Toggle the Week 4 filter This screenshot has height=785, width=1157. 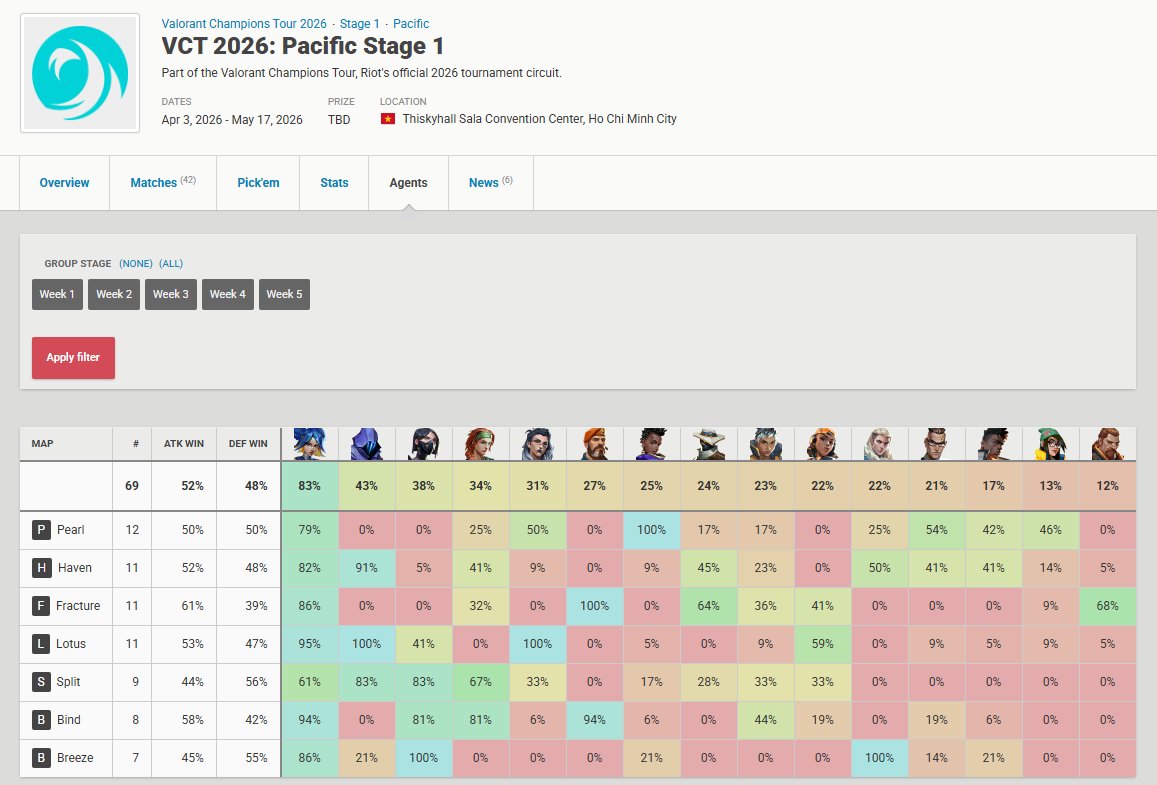[x=227, y=294]
